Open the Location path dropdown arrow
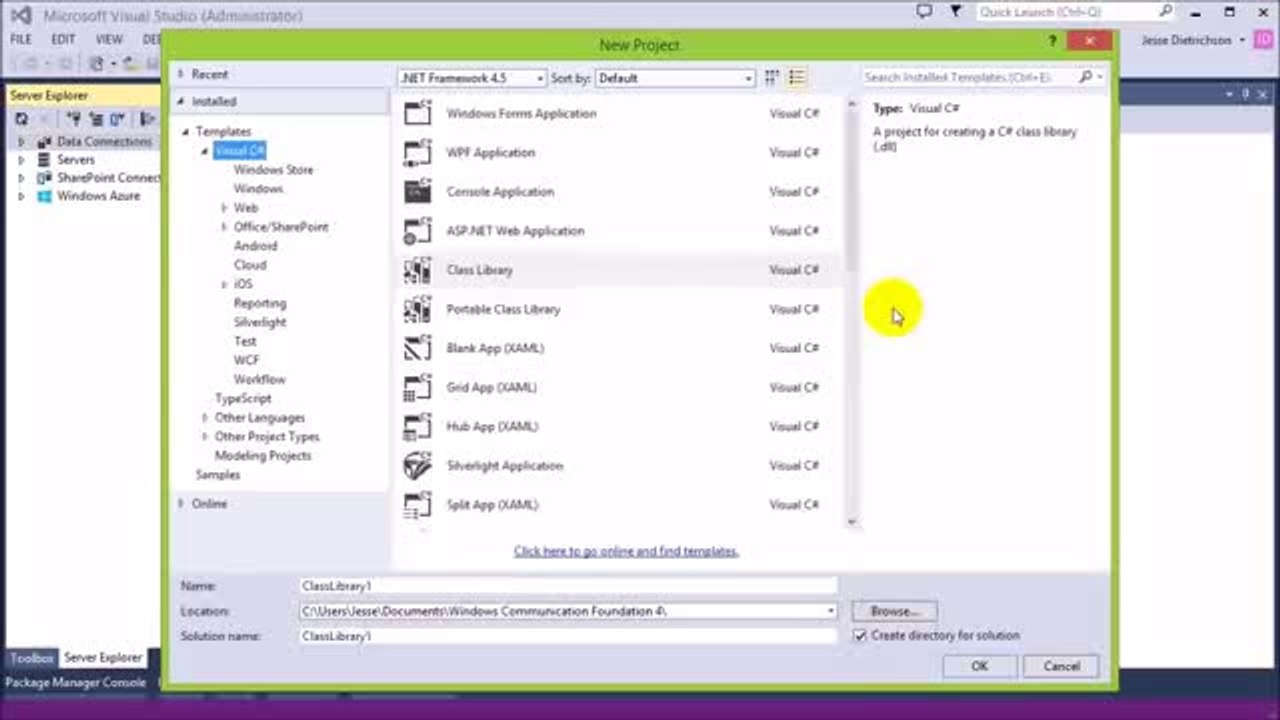The width and height of the screenshot is (1280, 720). pyautogui.click(x=830, y=611)
